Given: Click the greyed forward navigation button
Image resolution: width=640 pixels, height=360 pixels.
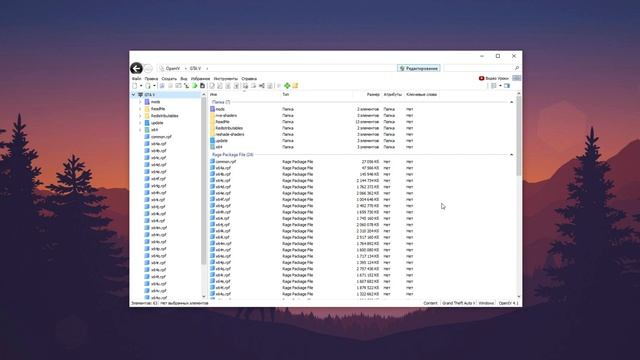Looking at the screenshot, I should pyautogui.click(x=148, y=69).
